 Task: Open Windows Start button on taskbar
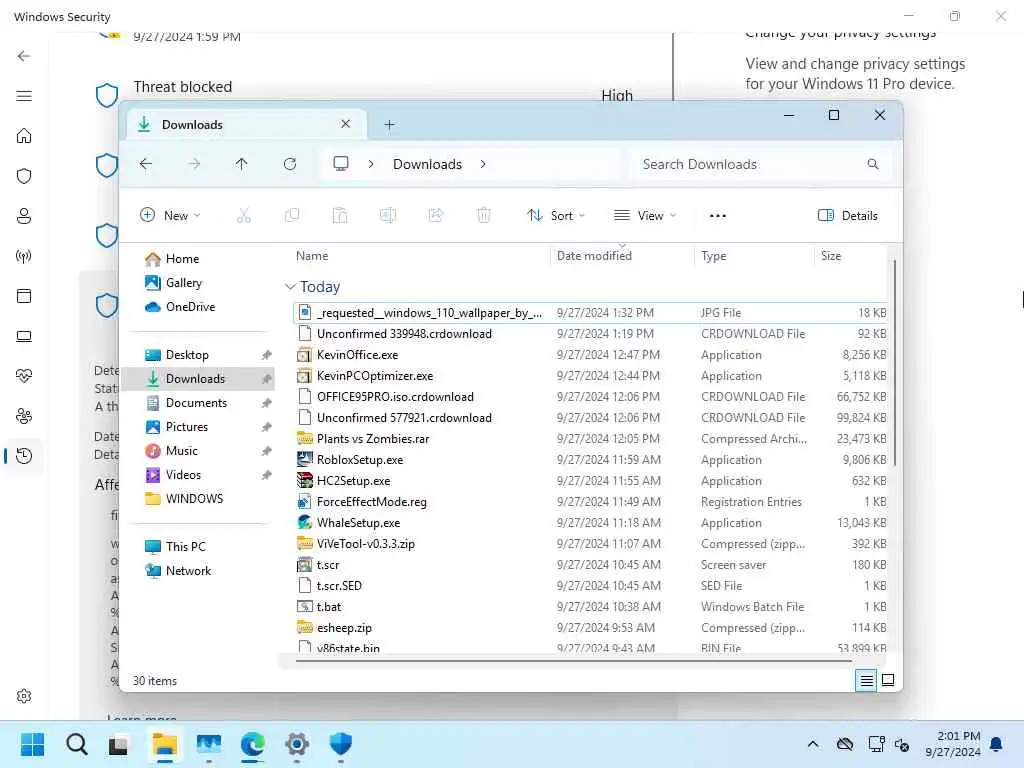(x=32, y=744)
